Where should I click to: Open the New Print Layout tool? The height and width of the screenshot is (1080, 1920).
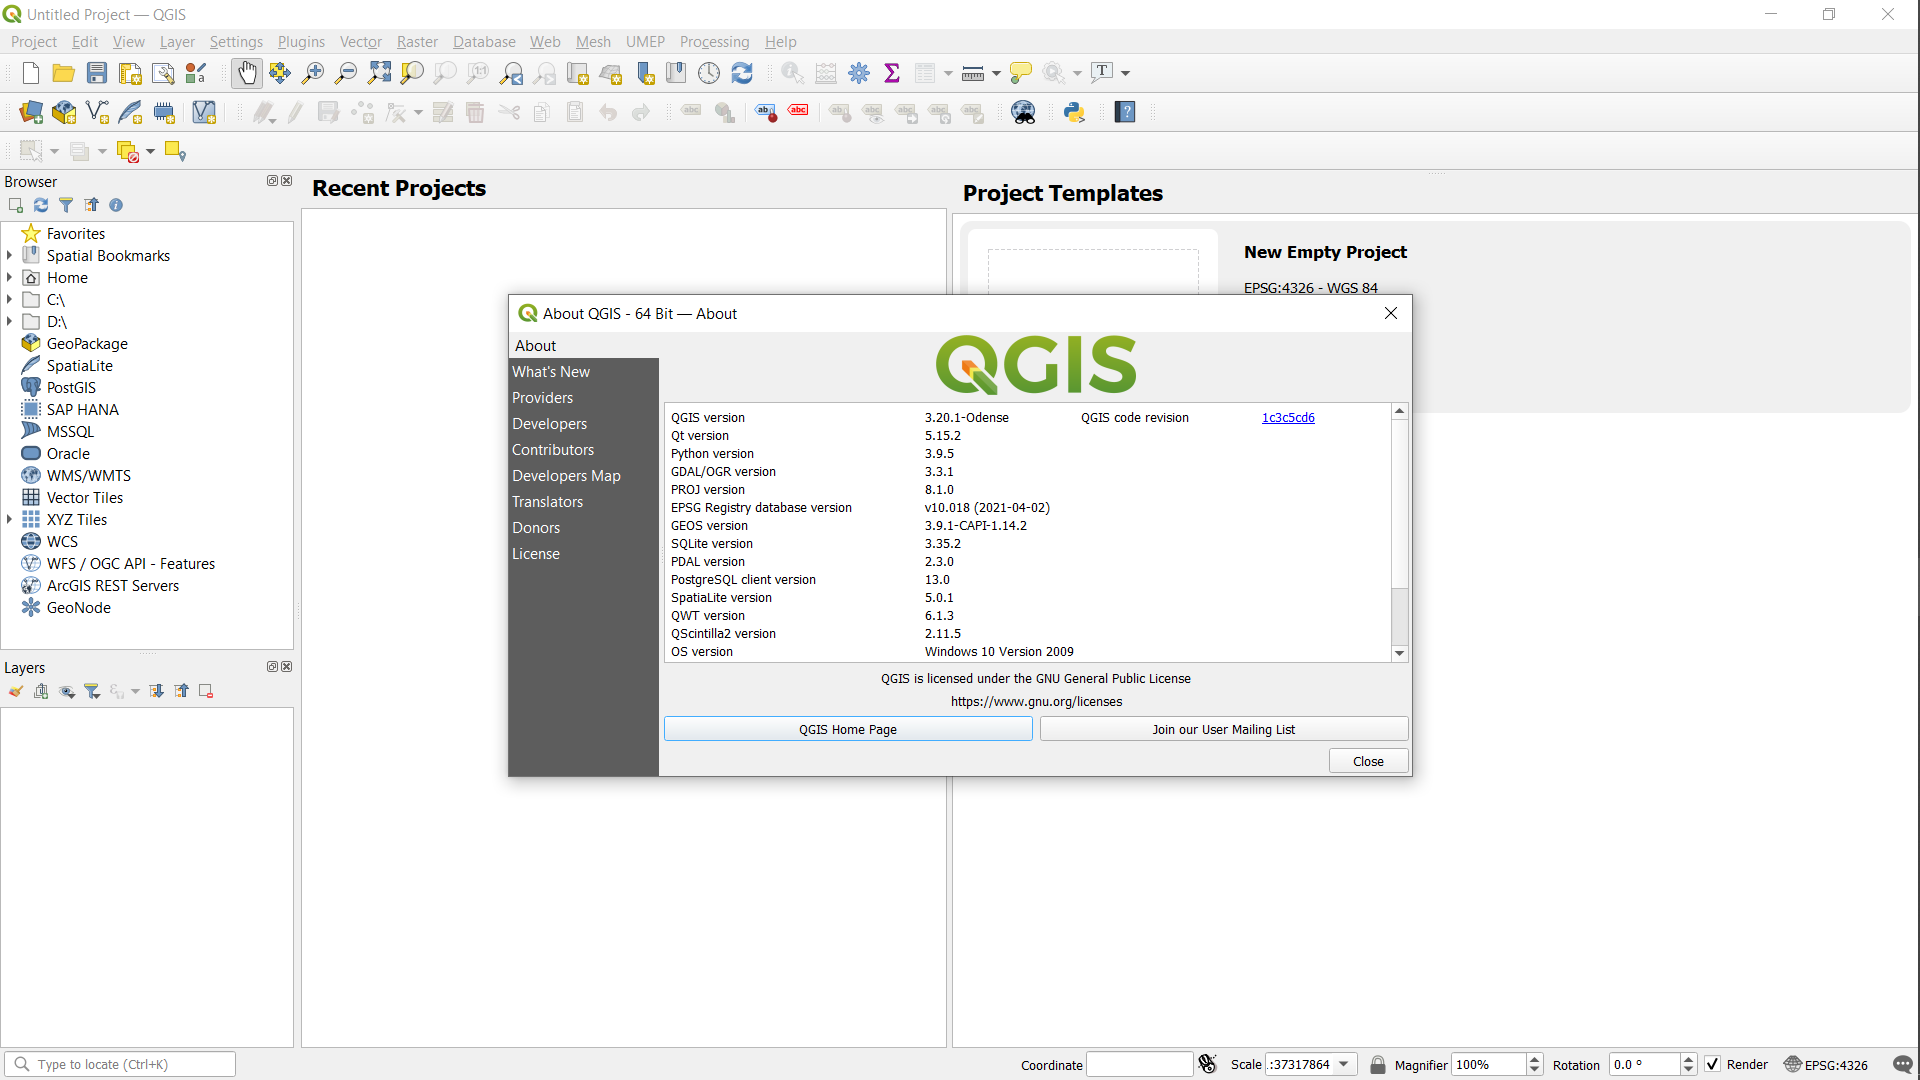[129, 73]
